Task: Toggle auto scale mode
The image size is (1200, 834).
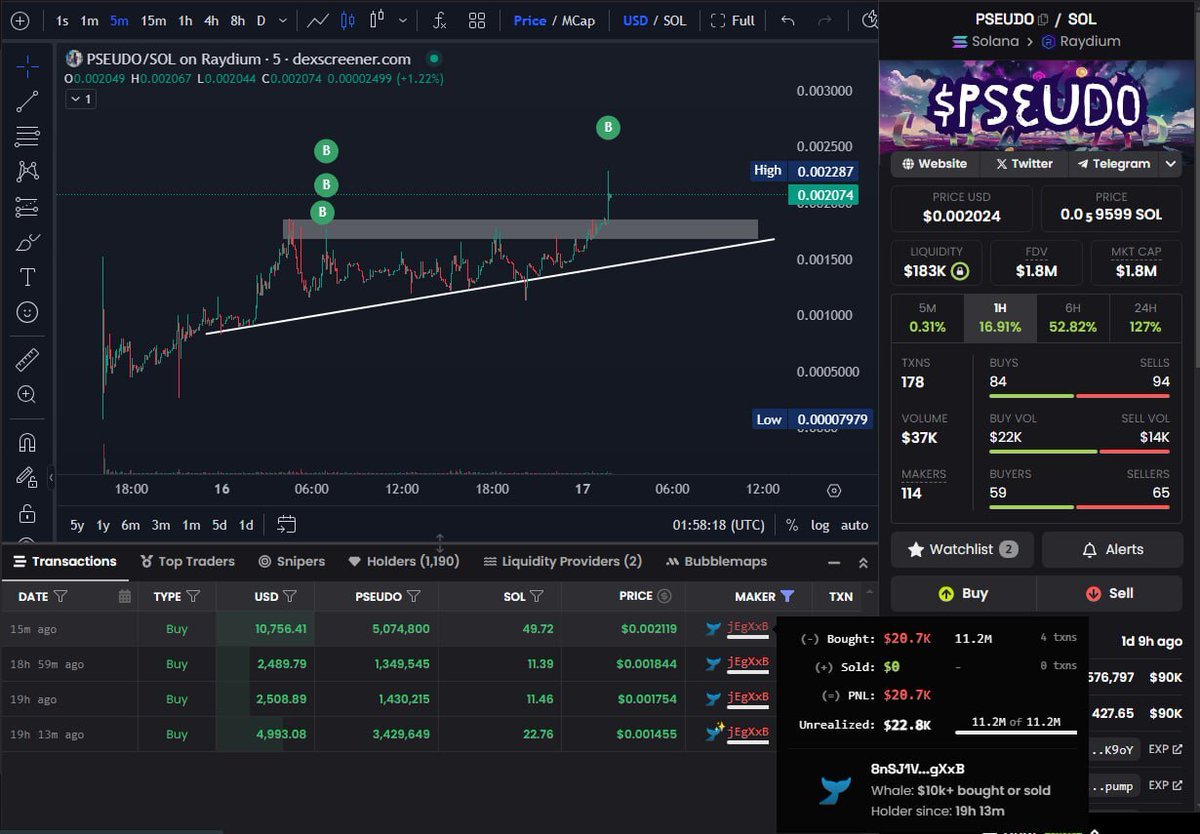Action: tap(854, 524)
